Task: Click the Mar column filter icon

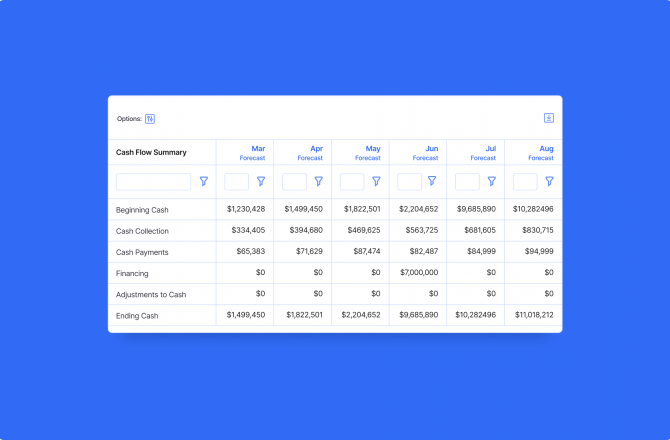Action: point(261,182)
